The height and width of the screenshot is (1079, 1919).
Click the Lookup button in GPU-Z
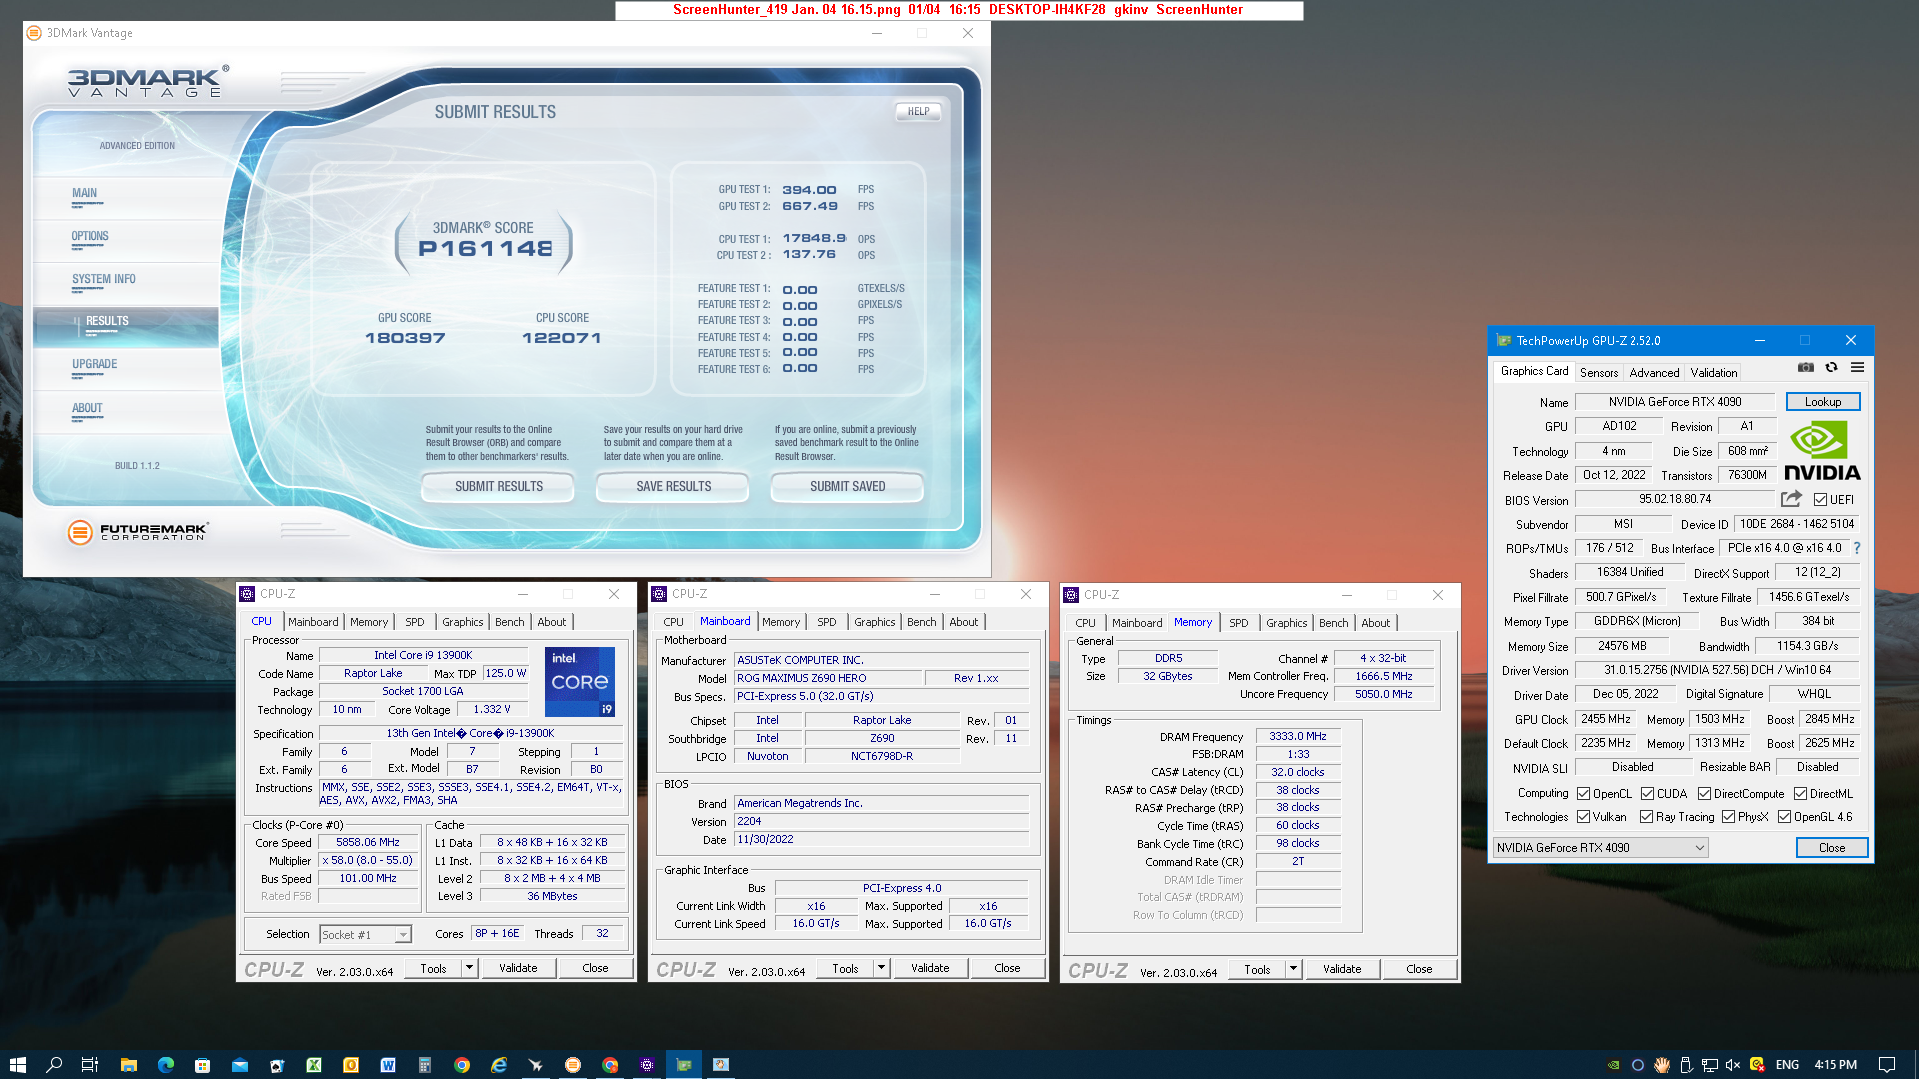(x=1822, y=401)
